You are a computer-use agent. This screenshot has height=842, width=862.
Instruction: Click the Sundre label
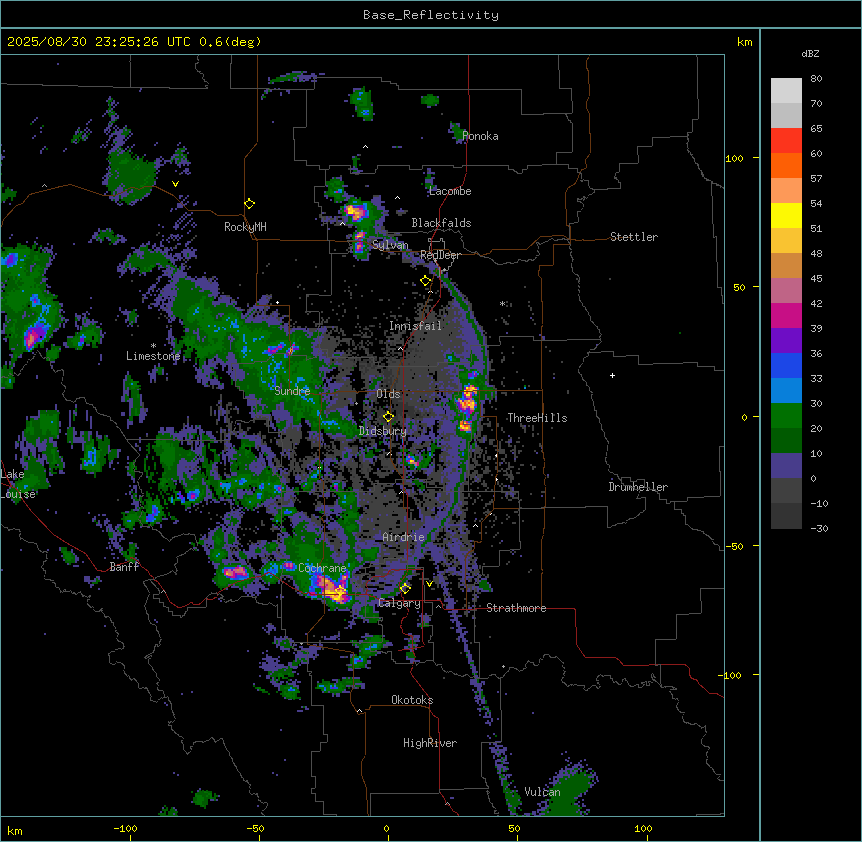pyautogui.click(x=292, y=391)
